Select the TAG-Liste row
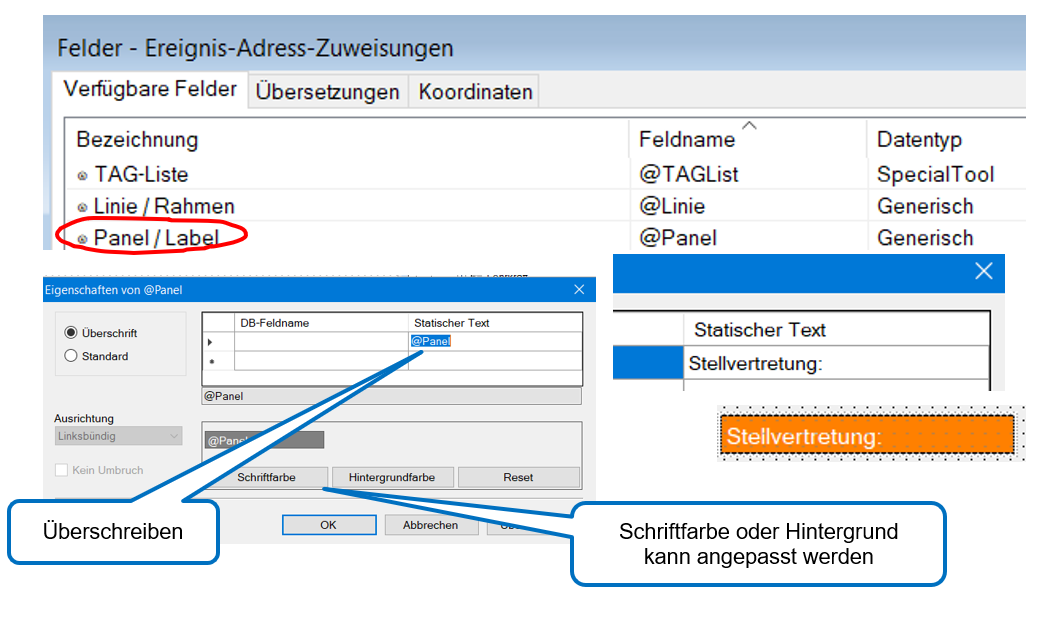 tap(545, 175)
